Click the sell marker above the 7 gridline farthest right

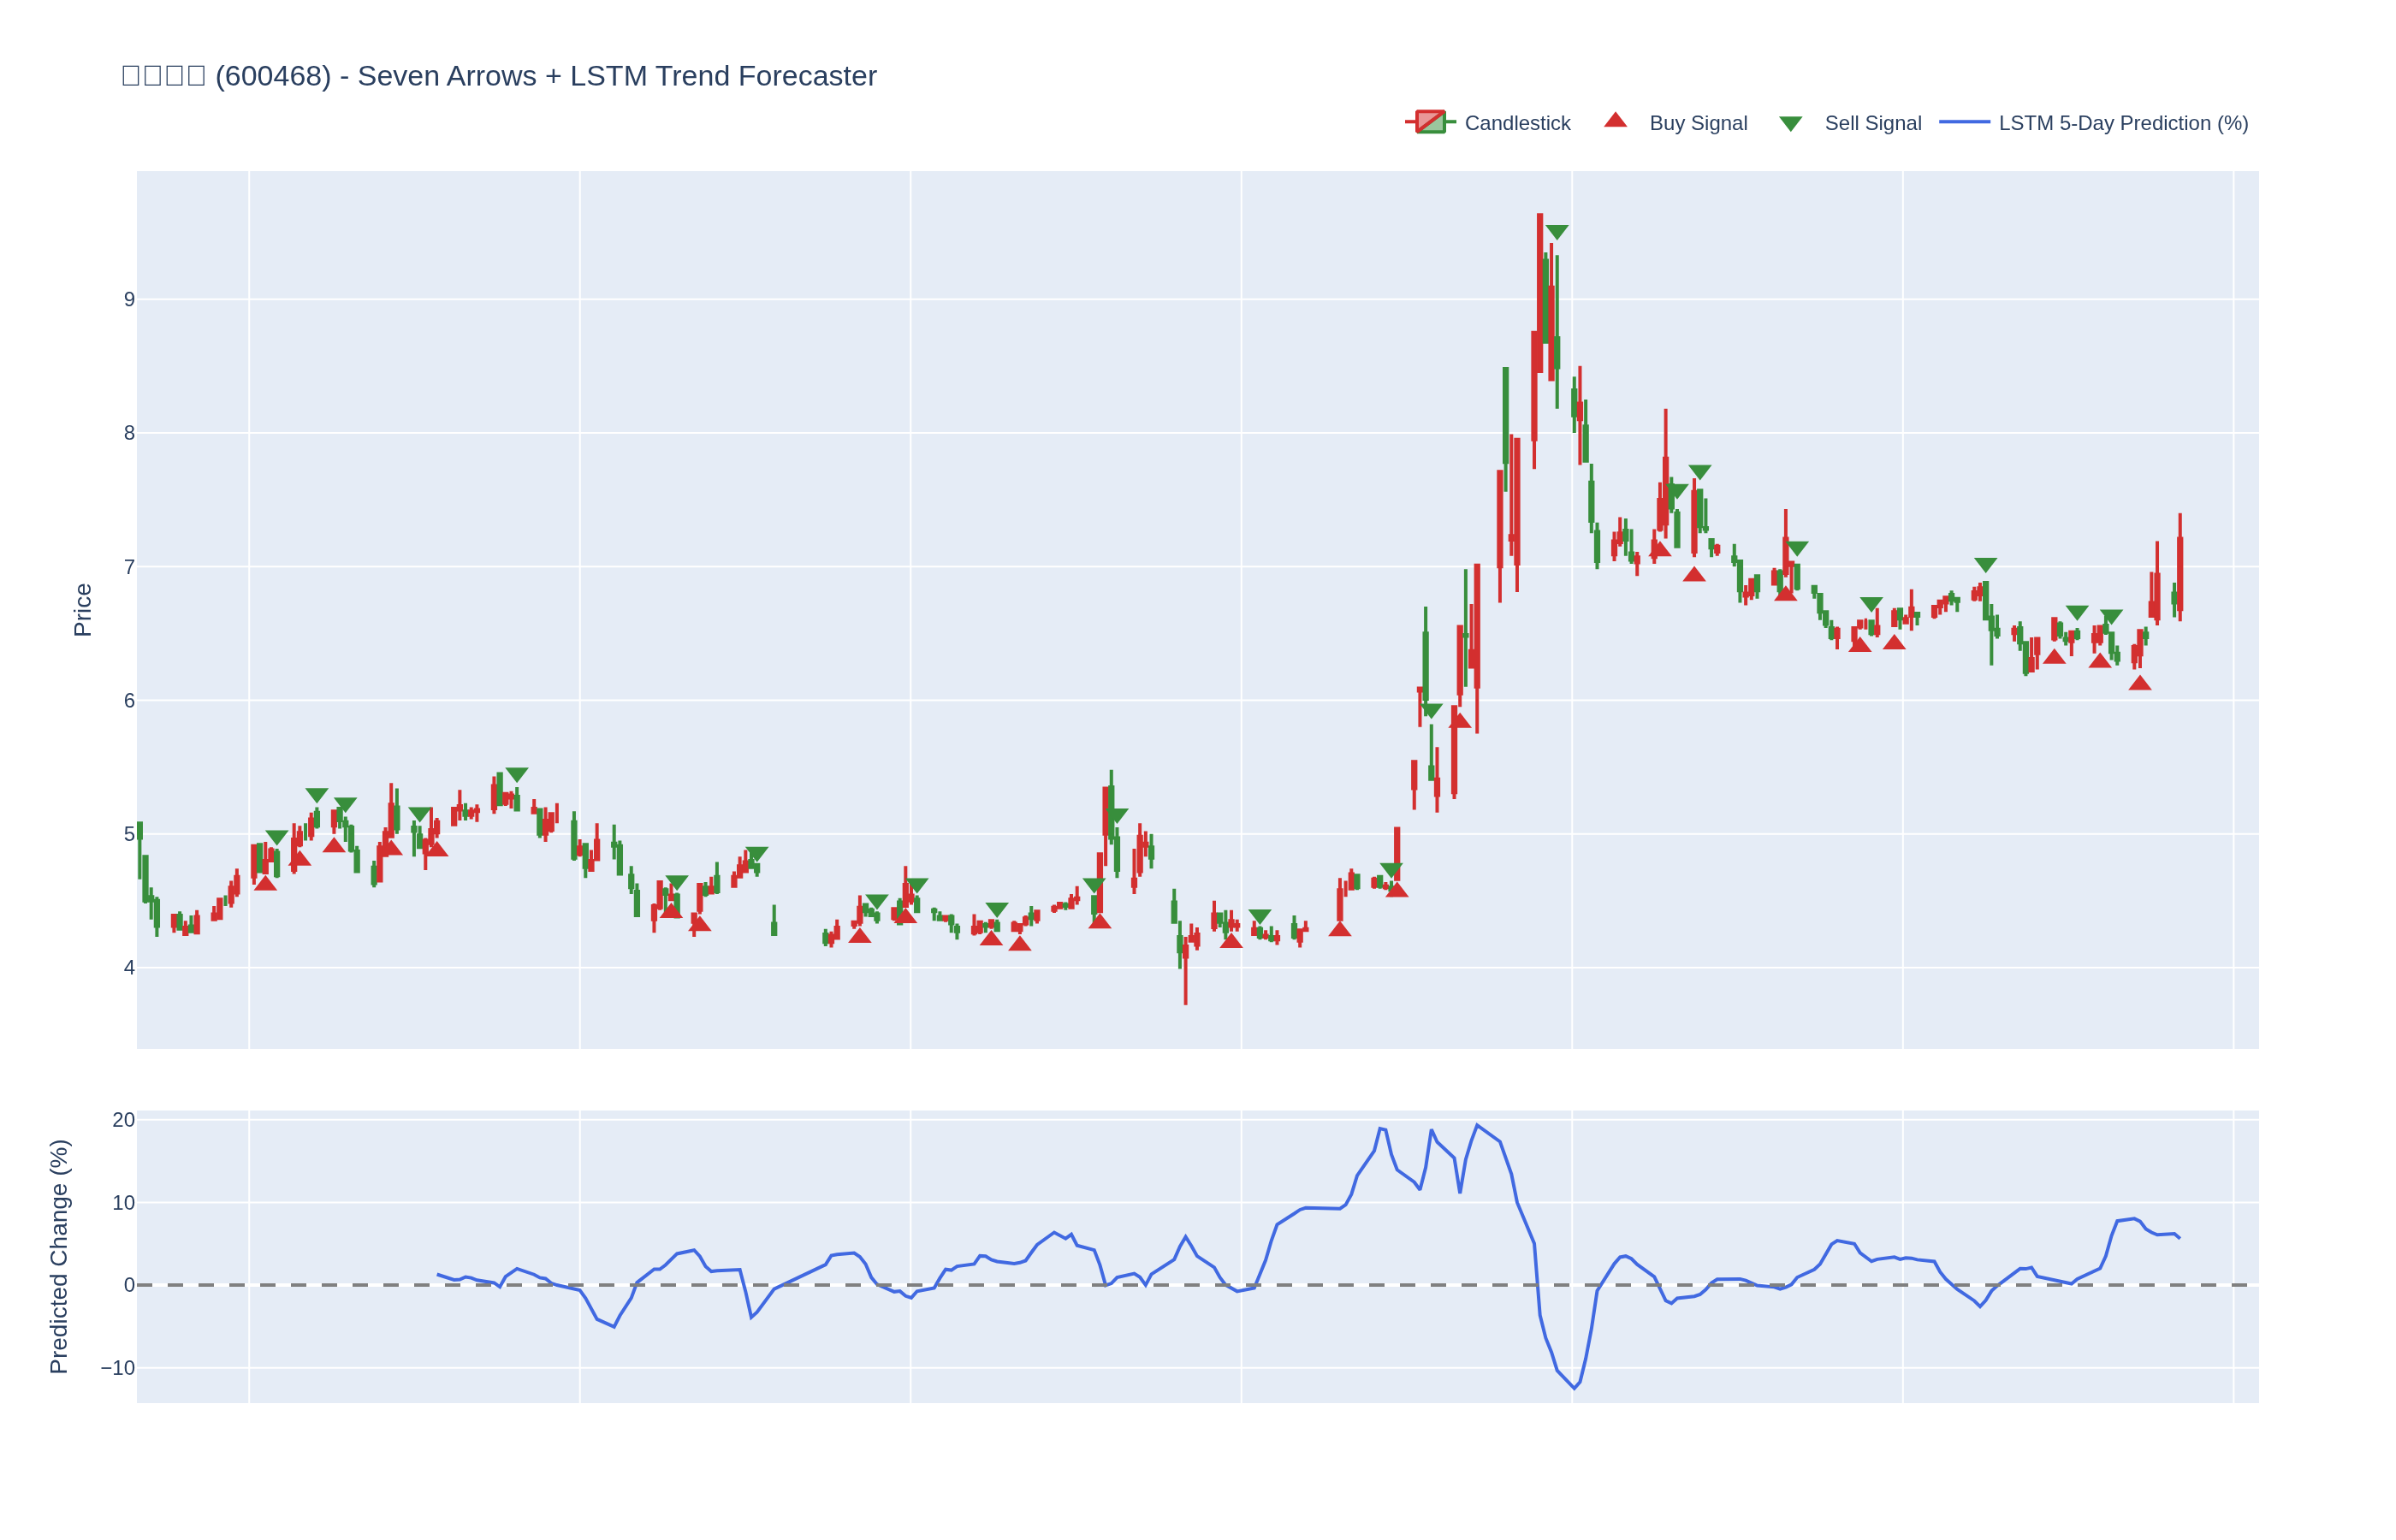(1985, 565)
